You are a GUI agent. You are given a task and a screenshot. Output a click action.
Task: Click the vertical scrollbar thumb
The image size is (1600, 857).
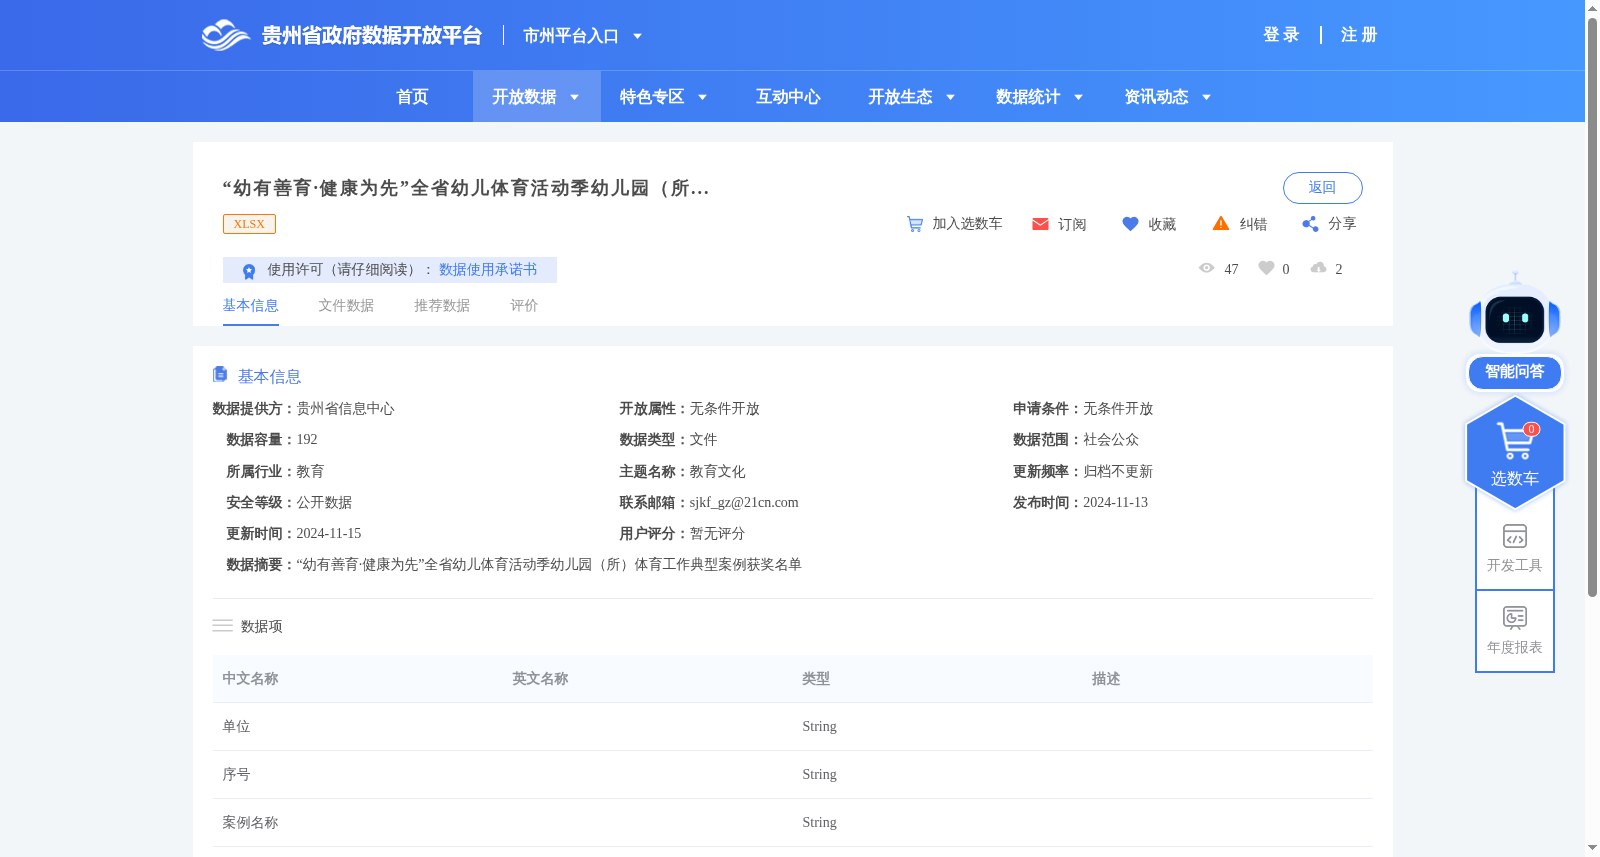[x=1592, y=306]
